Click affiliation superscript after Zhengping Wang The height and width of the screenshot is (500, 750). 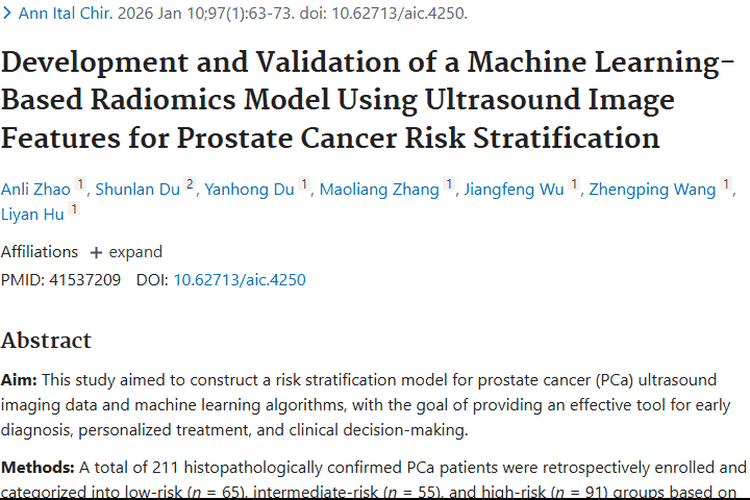(727, 185)
